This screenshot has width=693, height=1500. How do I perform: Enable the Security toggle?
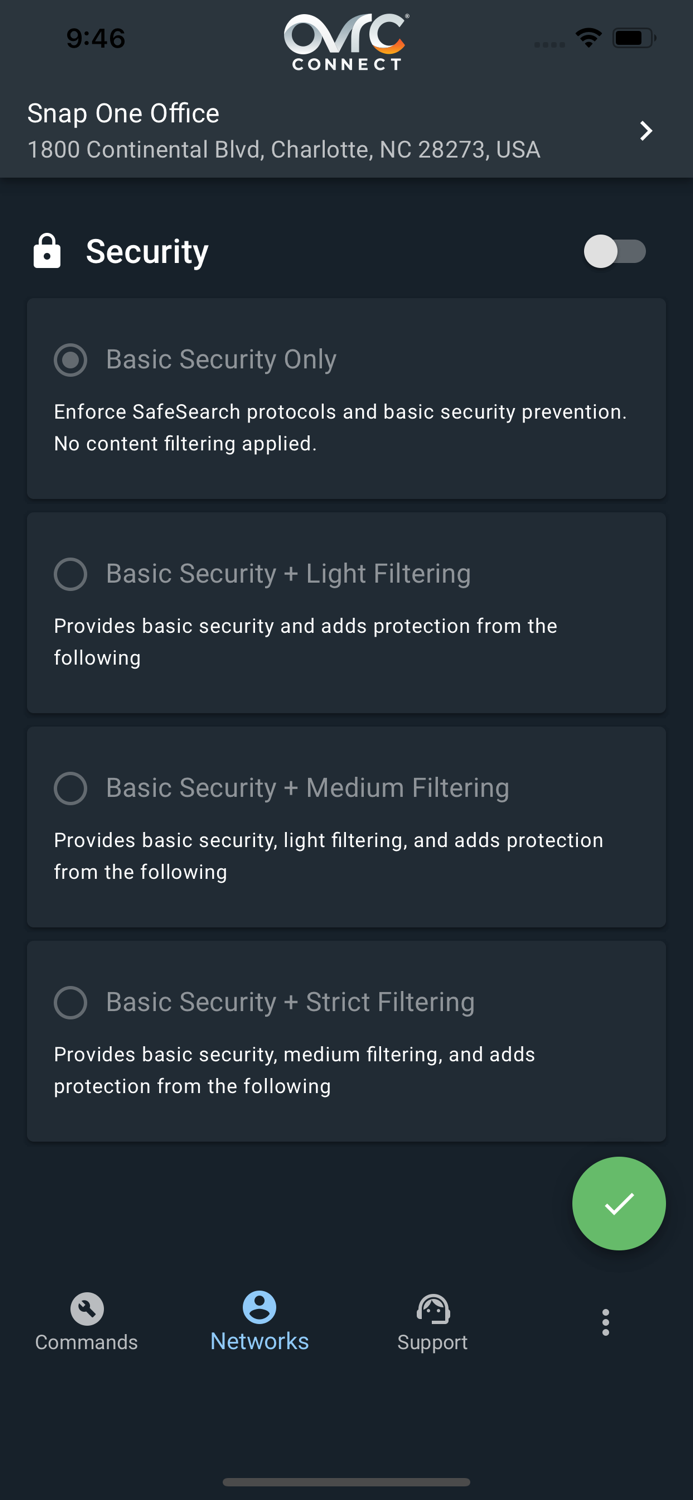[614, 252]
